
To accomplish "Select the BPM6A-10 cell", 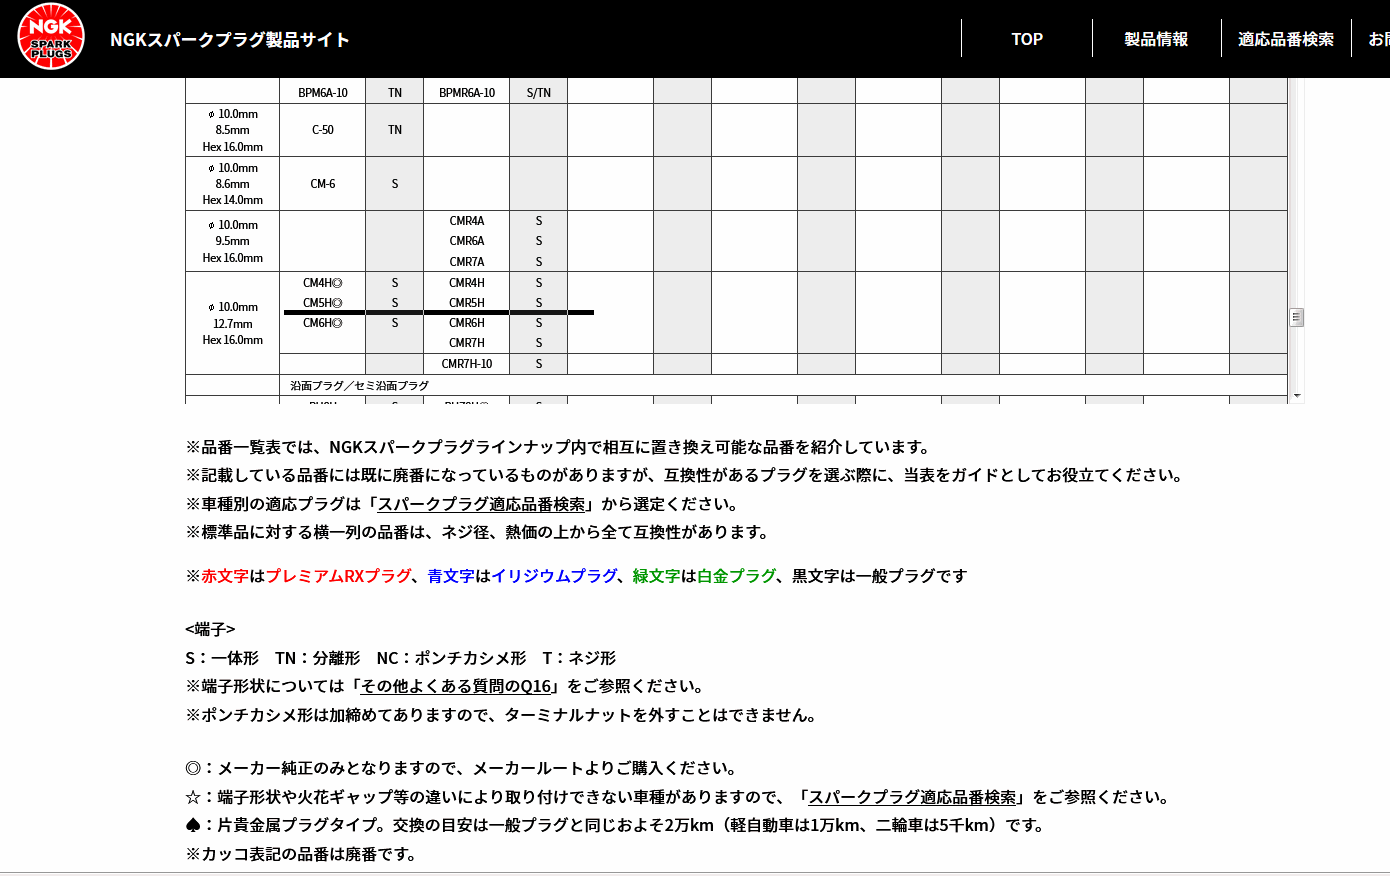I will coord(323,92).
